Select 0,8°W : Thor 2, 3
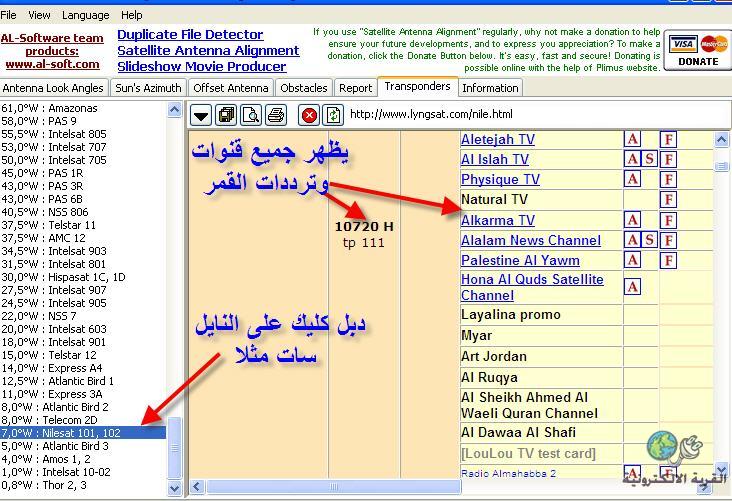732x501 pixels. pos(43,485)
